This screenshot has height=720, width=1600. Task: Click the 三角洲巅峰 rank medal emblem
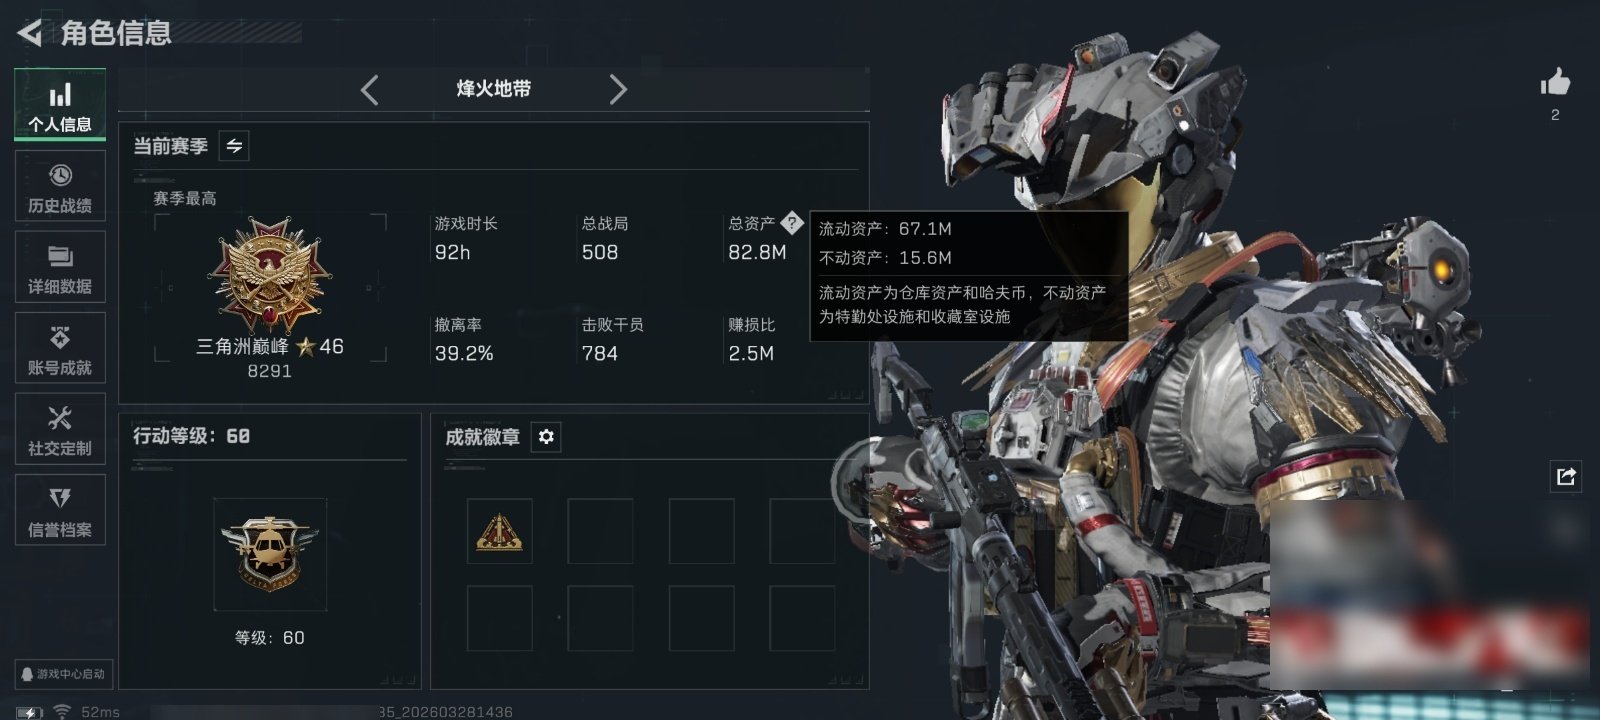(x=270, y=274)
